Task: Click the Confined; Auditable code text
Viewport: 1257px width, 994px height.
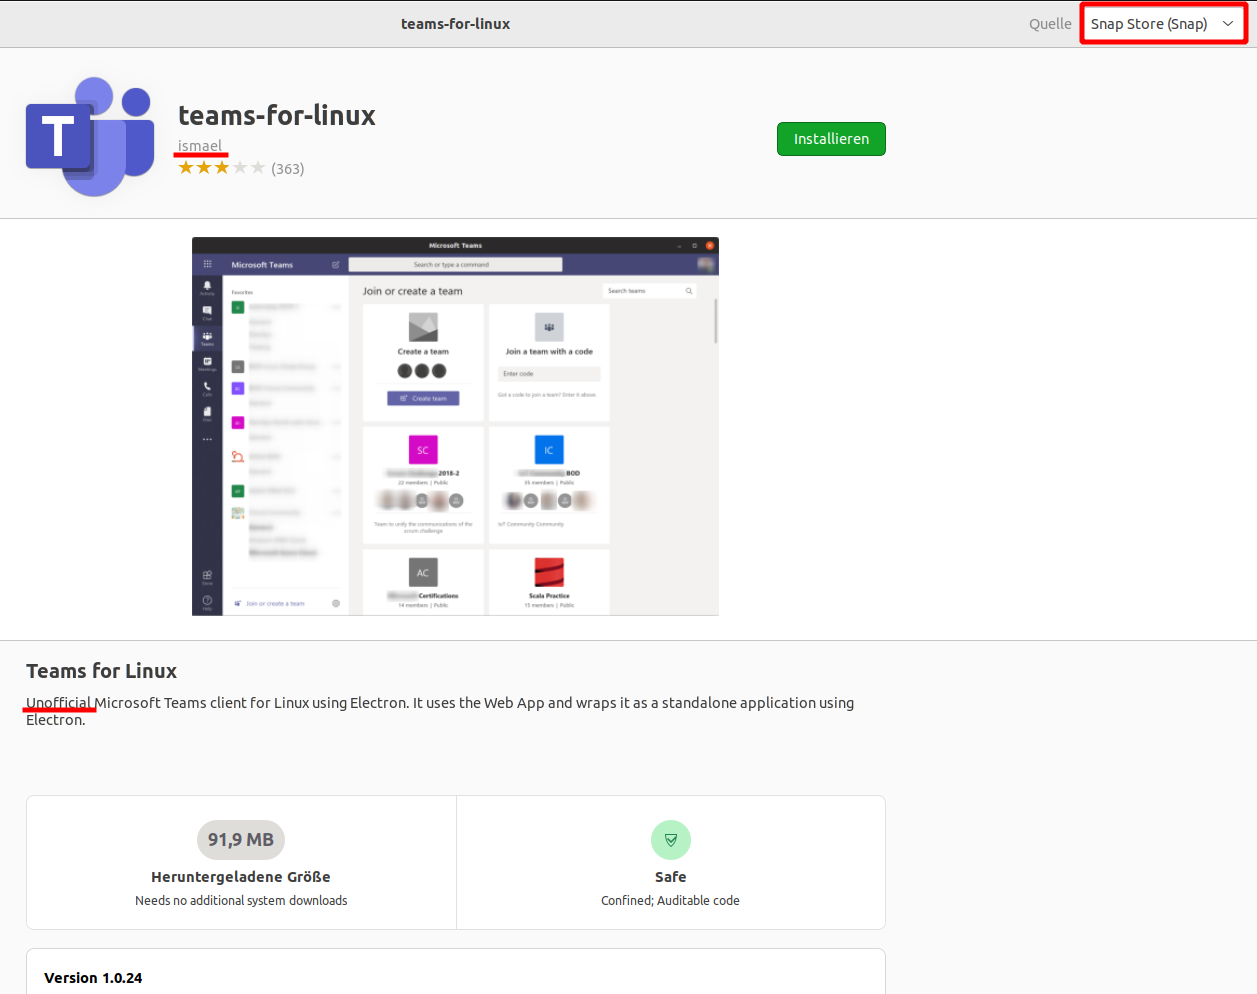Action: coord(671,901)
